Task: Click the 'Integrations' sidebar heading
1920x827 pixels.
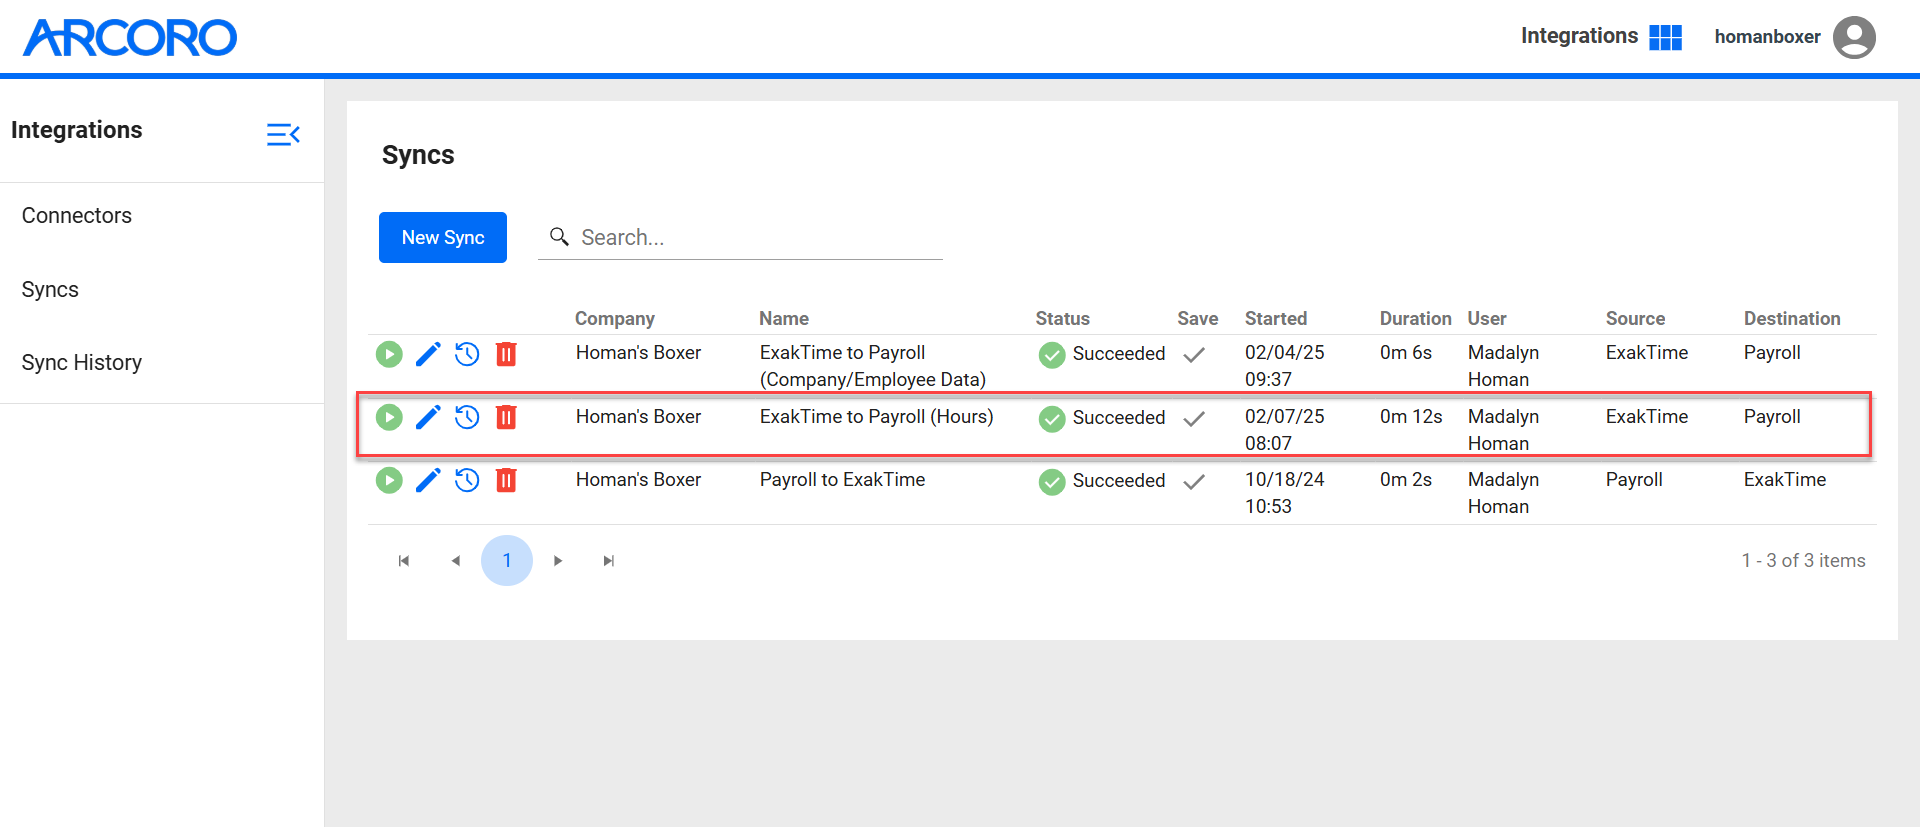Action: pyautogui.click(x=77, y=130)
